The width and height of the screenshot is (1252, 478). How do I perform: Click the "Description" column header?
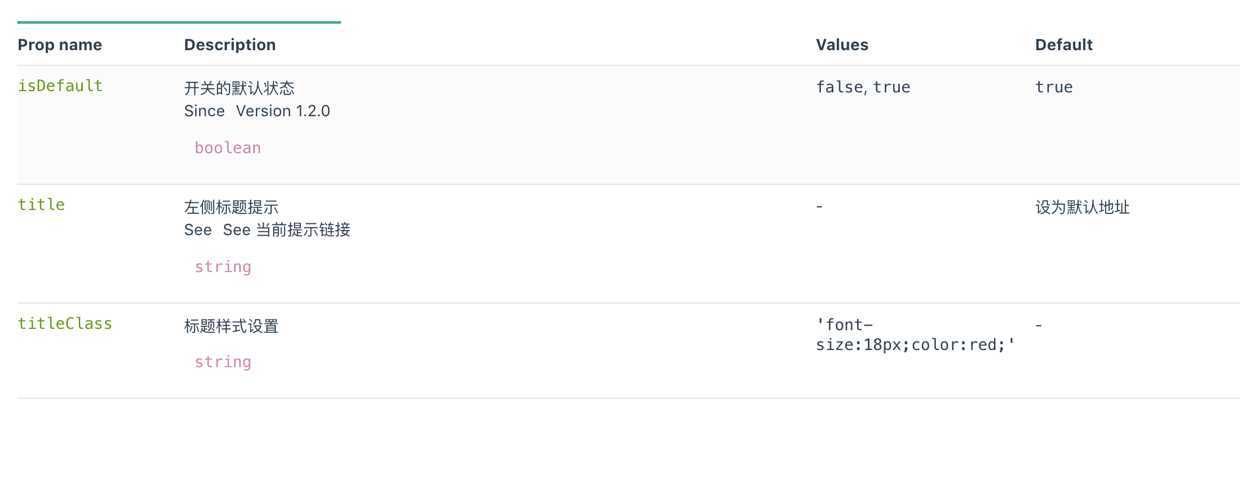coord(230,45)
